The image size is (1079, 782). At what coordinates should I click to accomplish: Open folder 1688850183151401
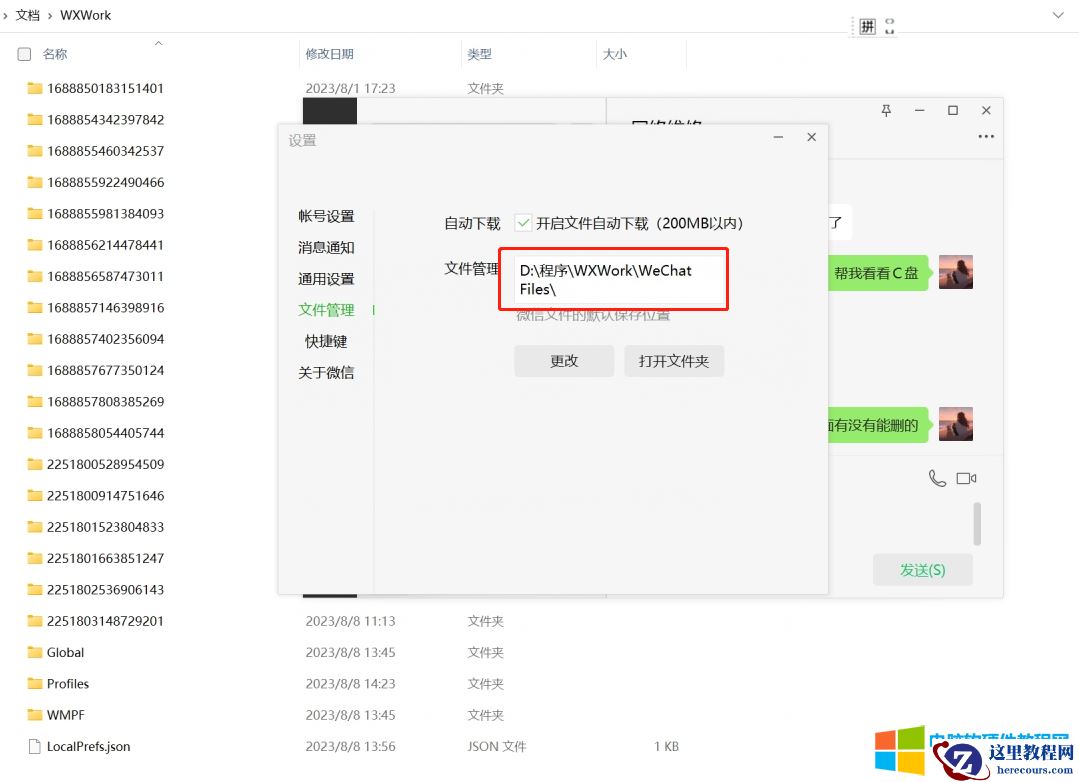[x=100, y=88]
